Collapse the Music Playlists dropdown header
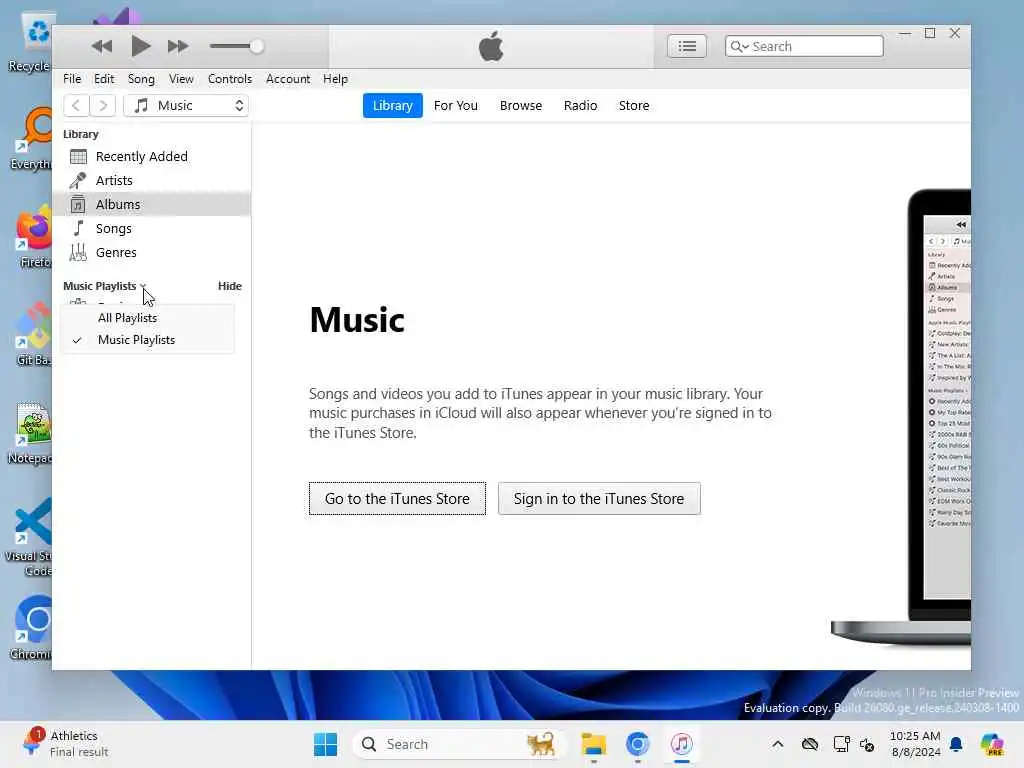 click(x=104, y=286)
